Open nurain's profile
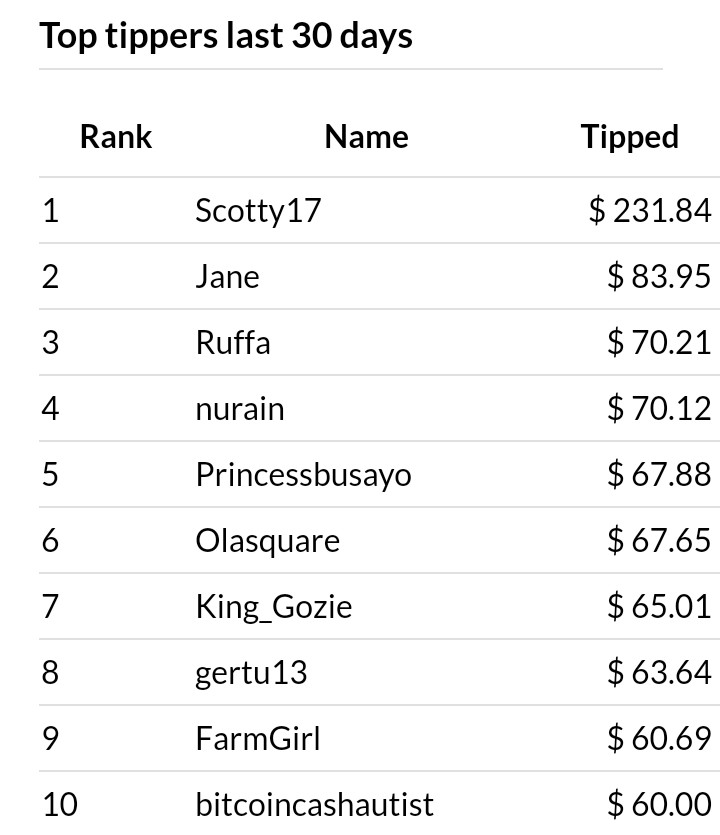 tap(240, 409)
